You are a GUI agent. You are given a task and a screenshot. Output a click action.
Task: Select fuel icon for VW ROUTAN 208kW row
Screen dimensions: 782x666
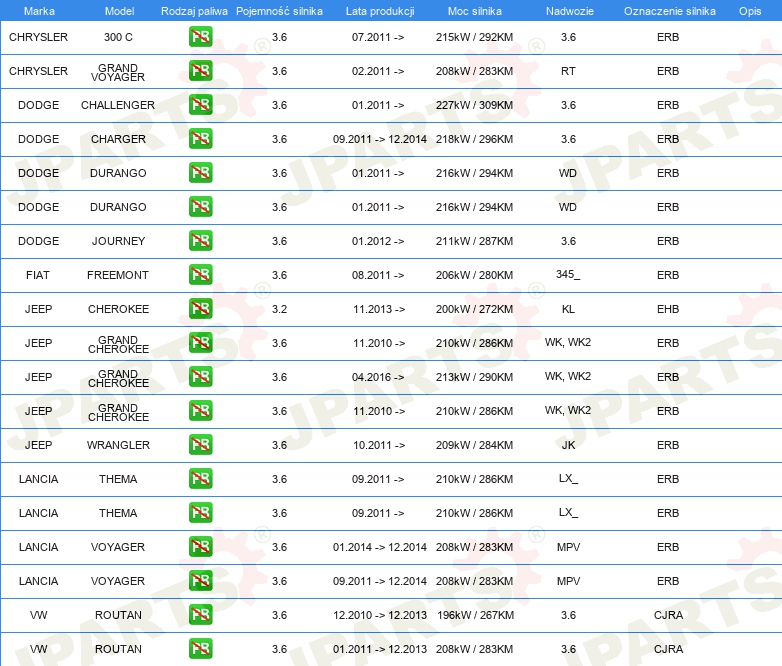(200, 649)
